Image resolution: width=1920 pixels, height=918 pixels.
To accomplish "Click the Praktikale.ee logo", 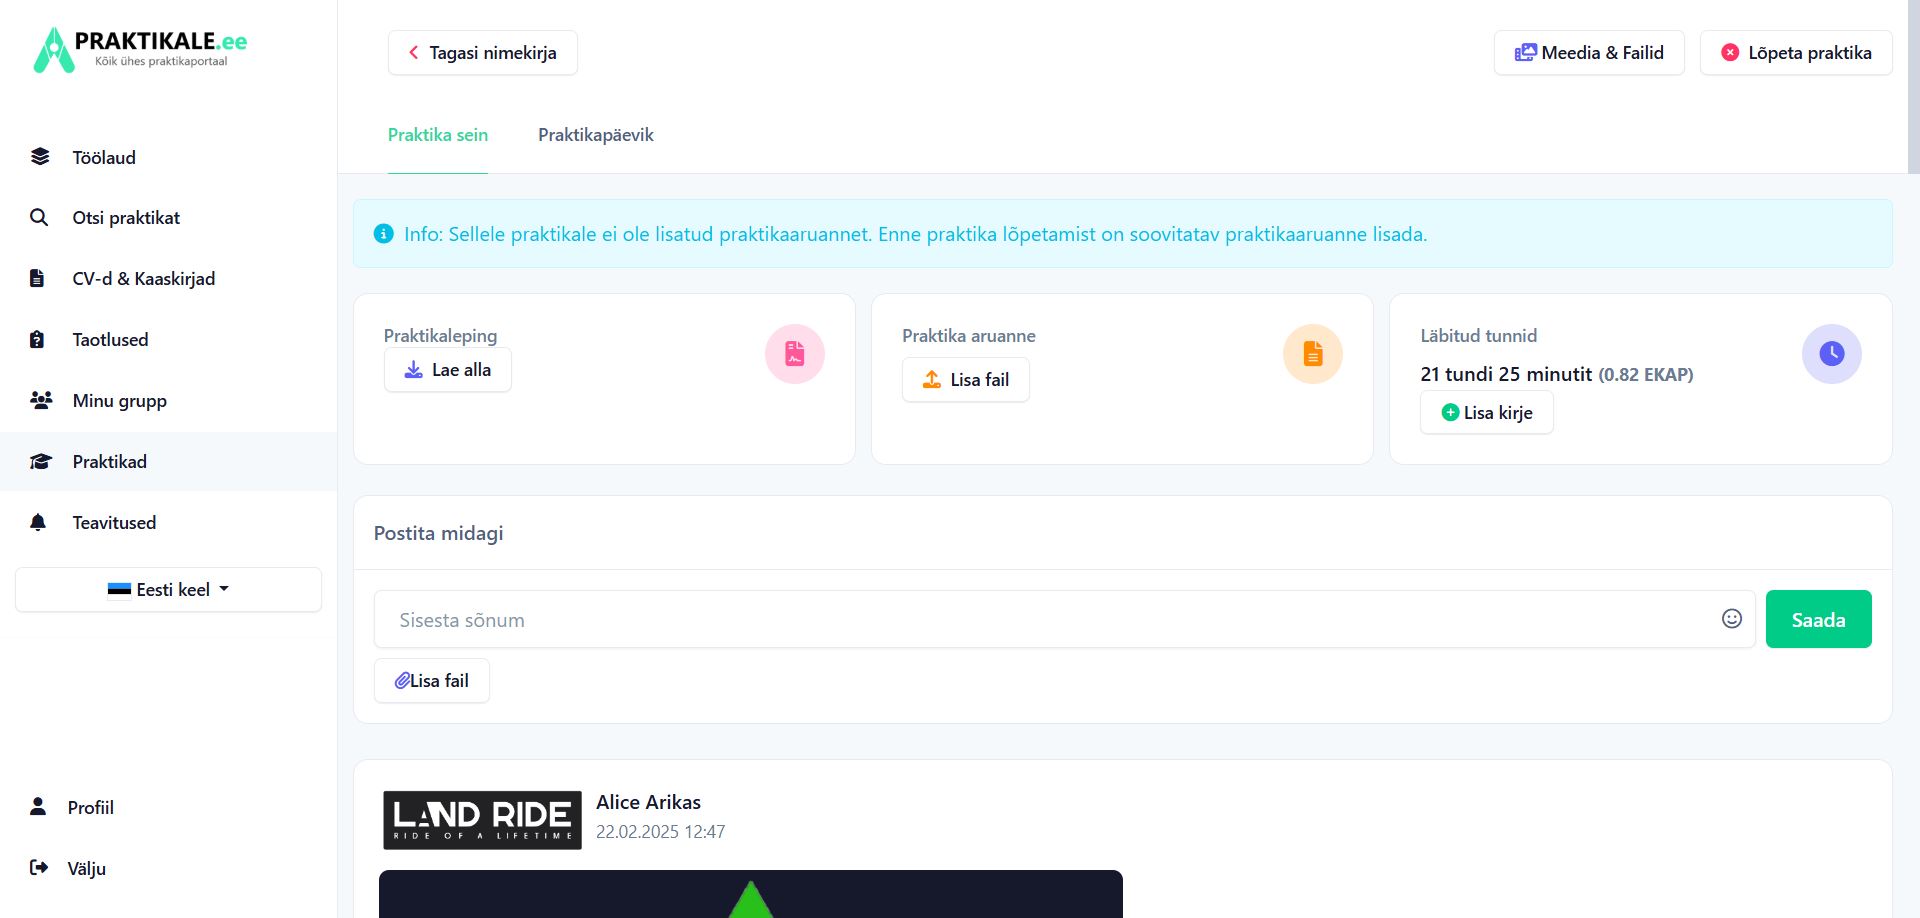I will click(x=140, y=49).
